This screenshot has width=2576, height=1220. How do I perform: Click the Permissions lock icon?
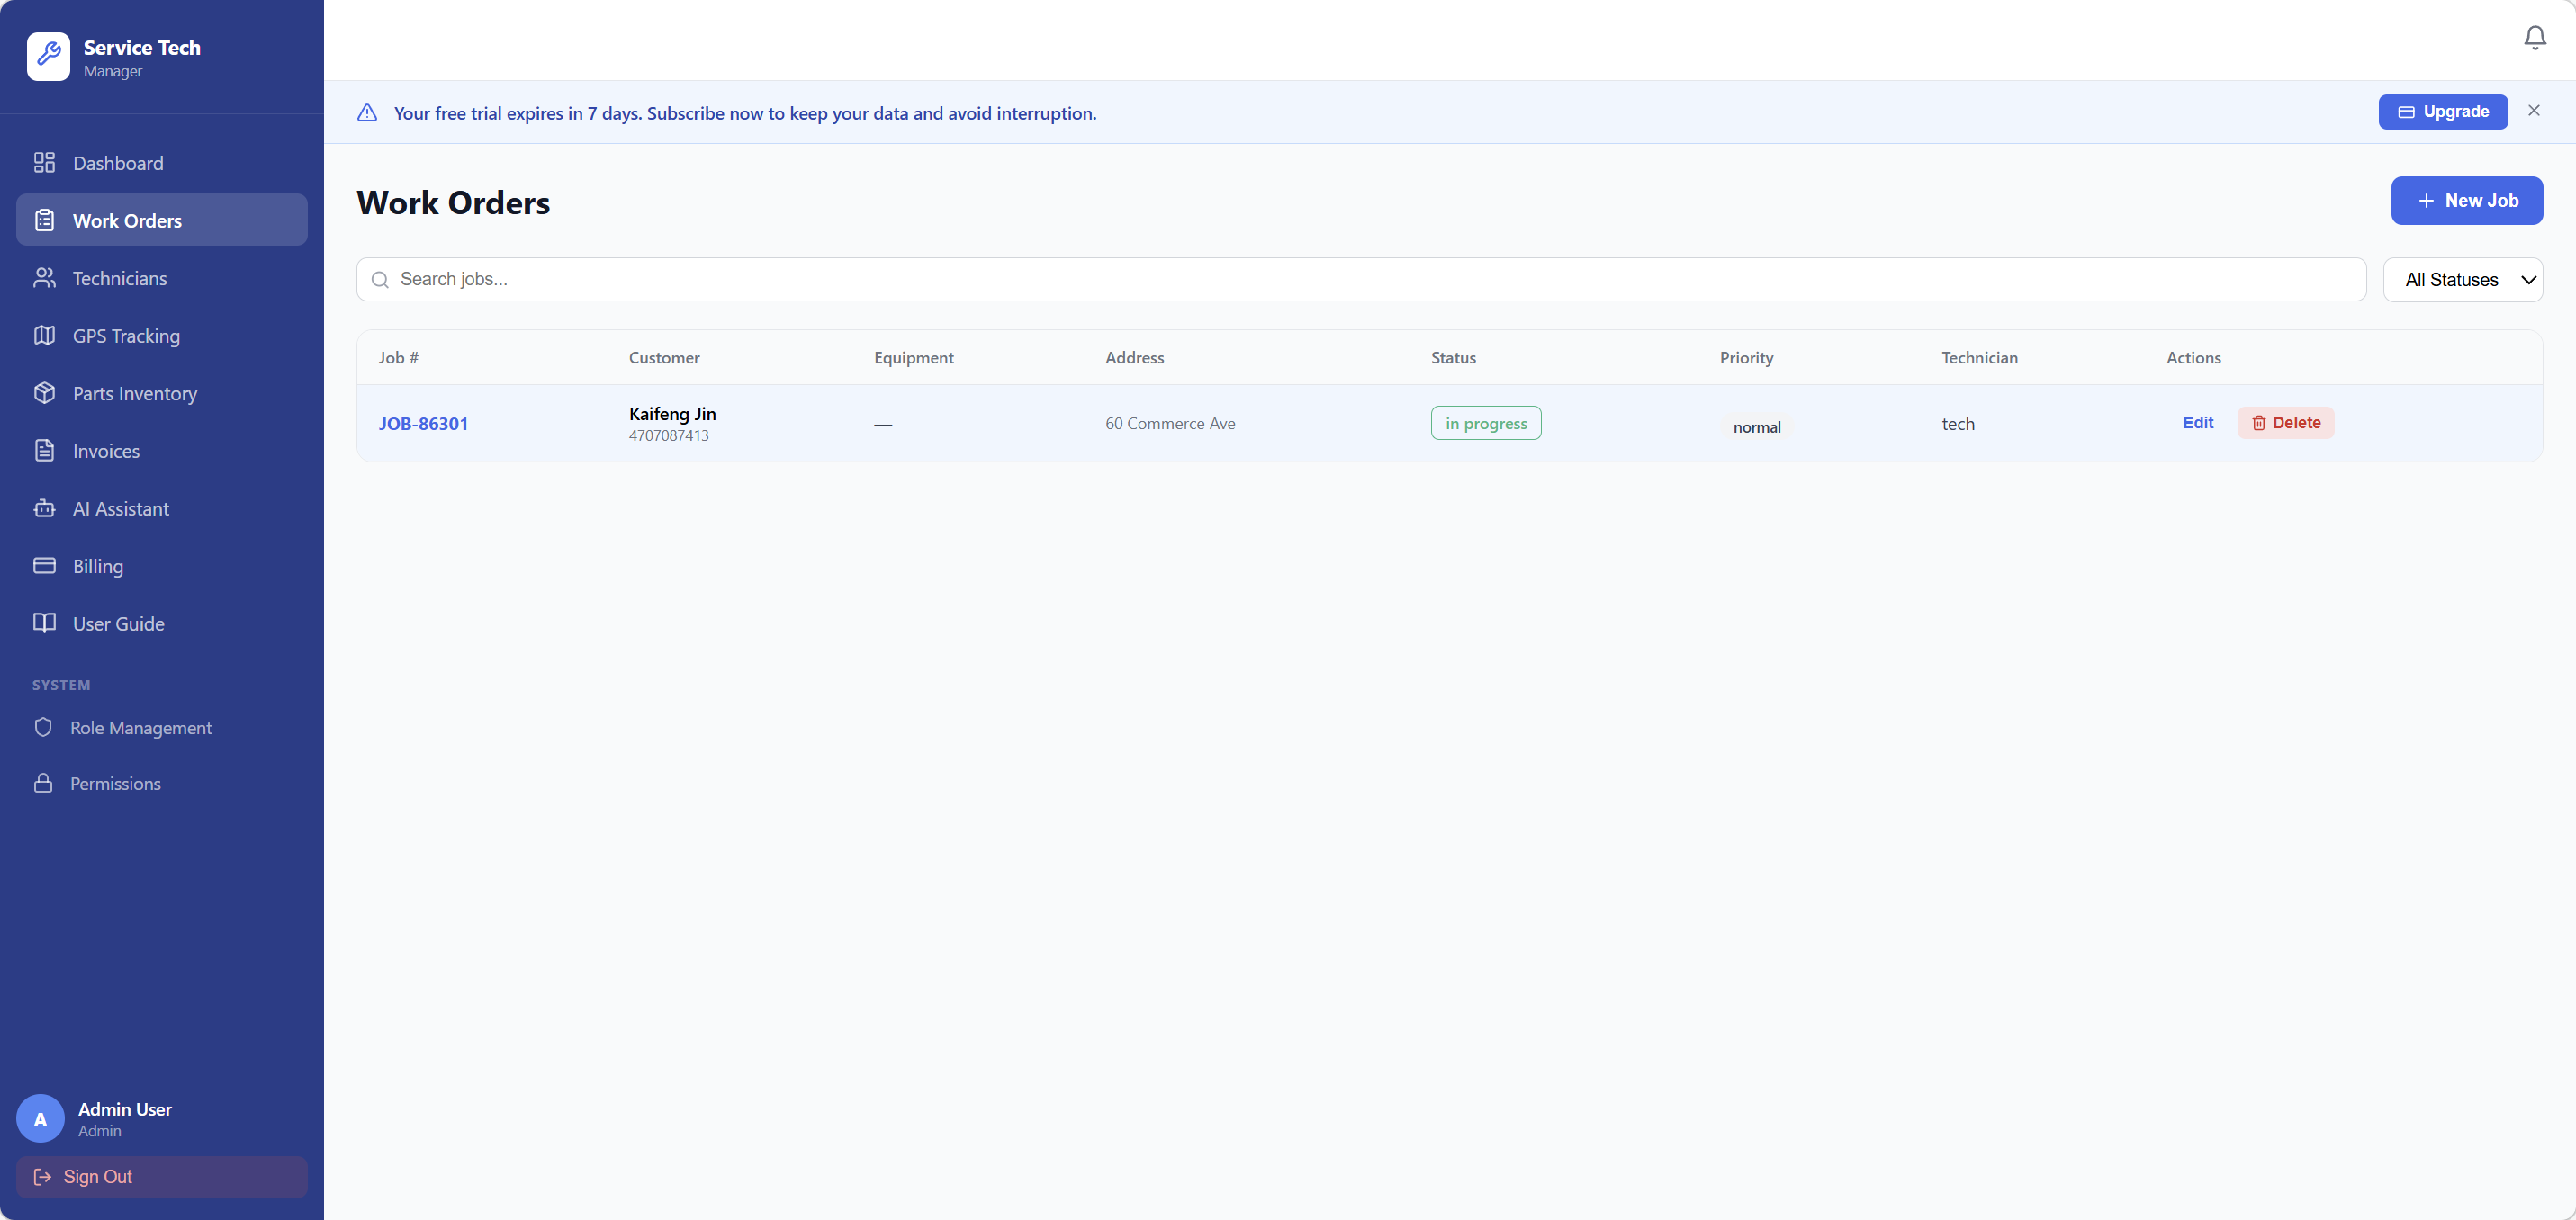coord(43,783)
